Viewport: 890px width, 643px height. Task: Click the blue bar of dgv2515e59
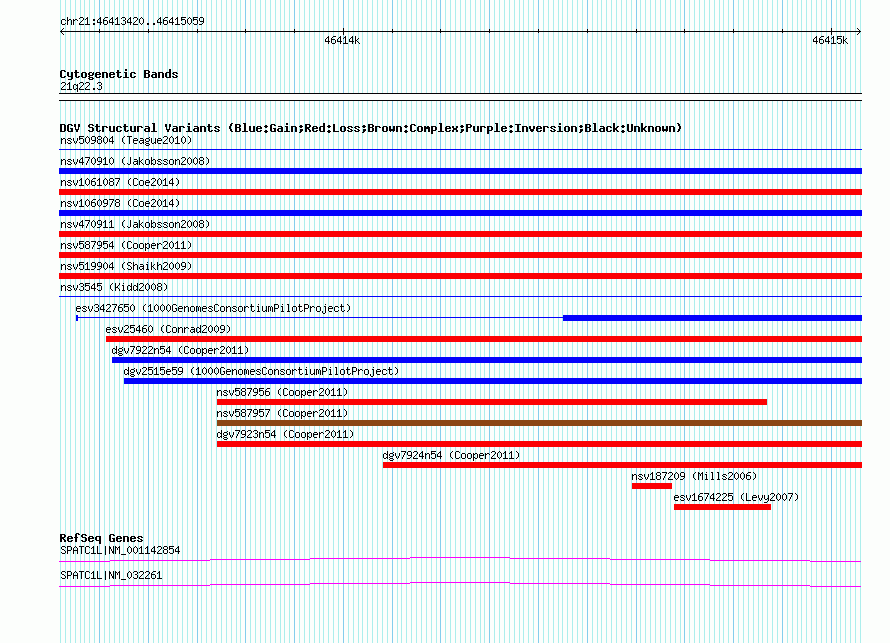click(x=493, y=381)
